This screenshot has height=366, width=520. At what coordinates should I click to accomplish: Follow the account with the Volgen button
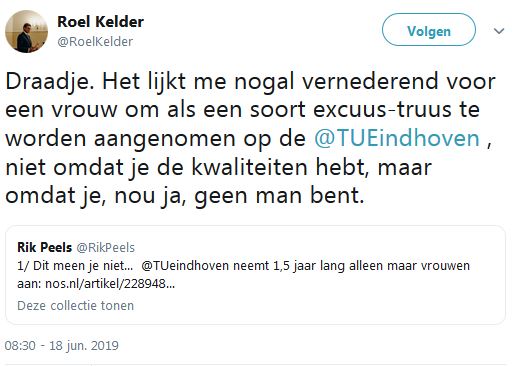[429, 30]
